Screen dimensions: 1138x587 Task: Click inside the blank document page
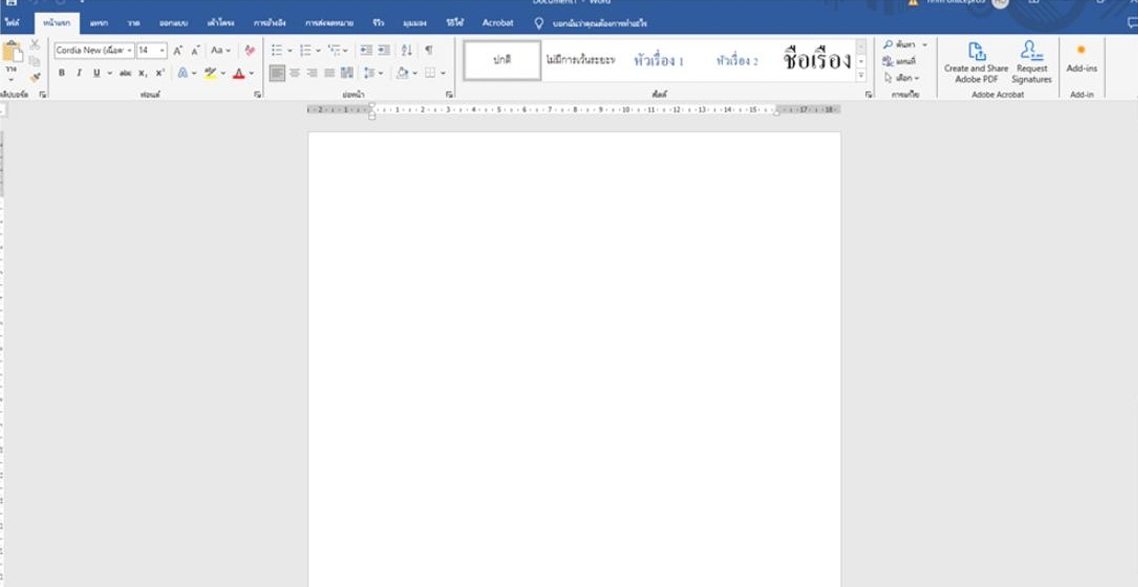[574, 350]
